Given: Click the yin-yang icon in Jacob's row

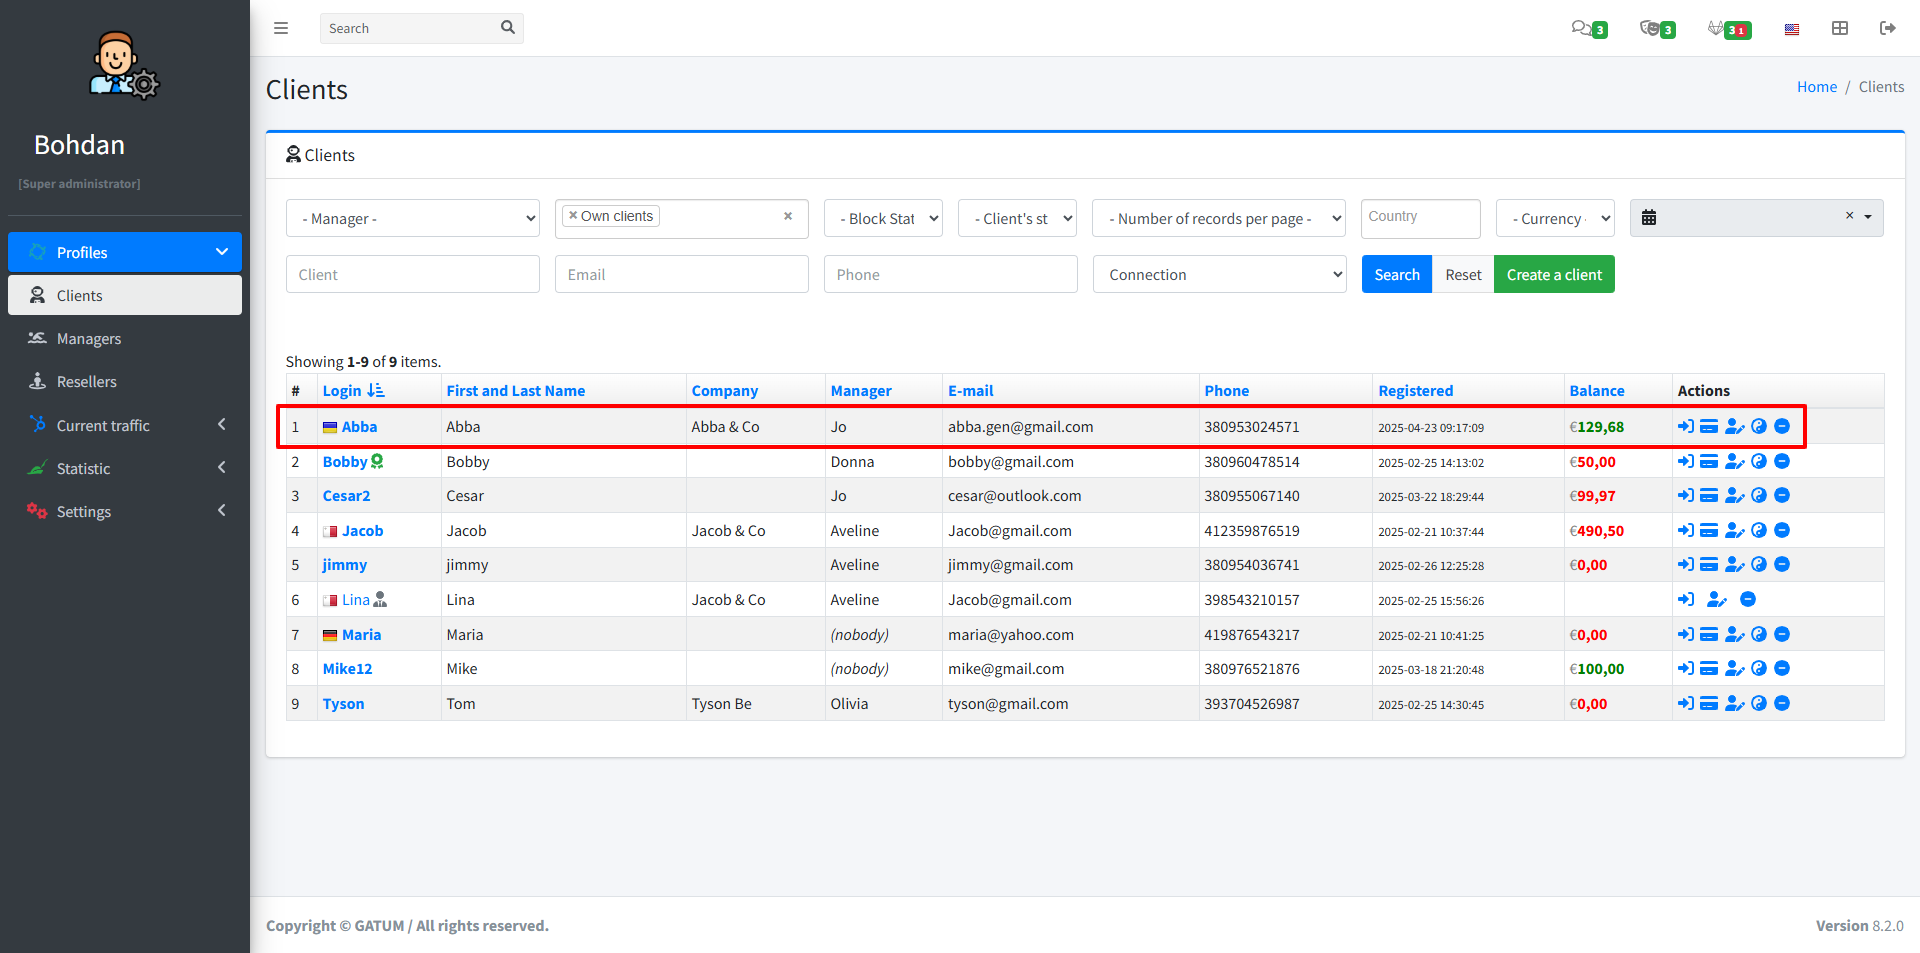Looking at the screenshot, I should coord(1759,531).
